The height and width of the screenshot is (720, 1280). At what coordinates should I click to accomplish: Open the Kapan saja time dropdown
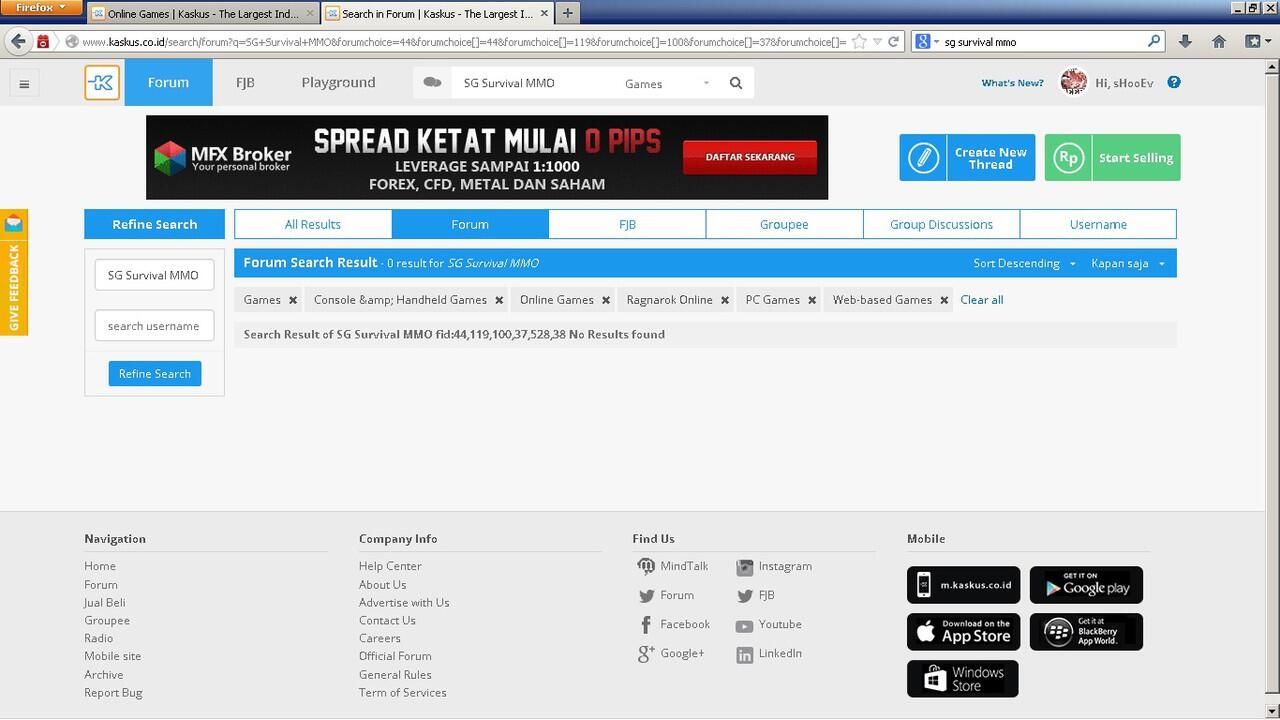point(1128,263)
